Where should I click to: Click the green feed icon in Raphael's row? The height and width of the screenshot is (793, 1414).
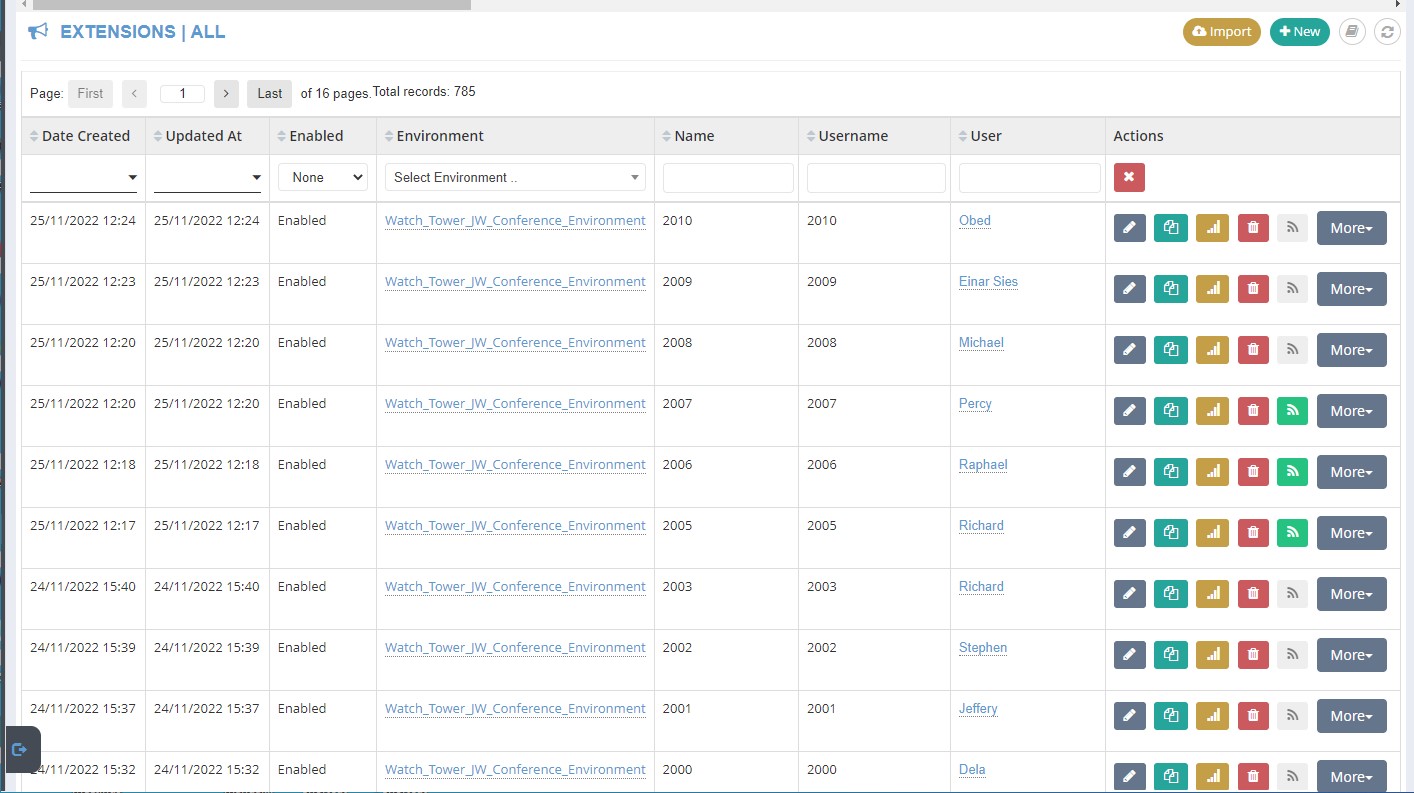[1292, 472]
